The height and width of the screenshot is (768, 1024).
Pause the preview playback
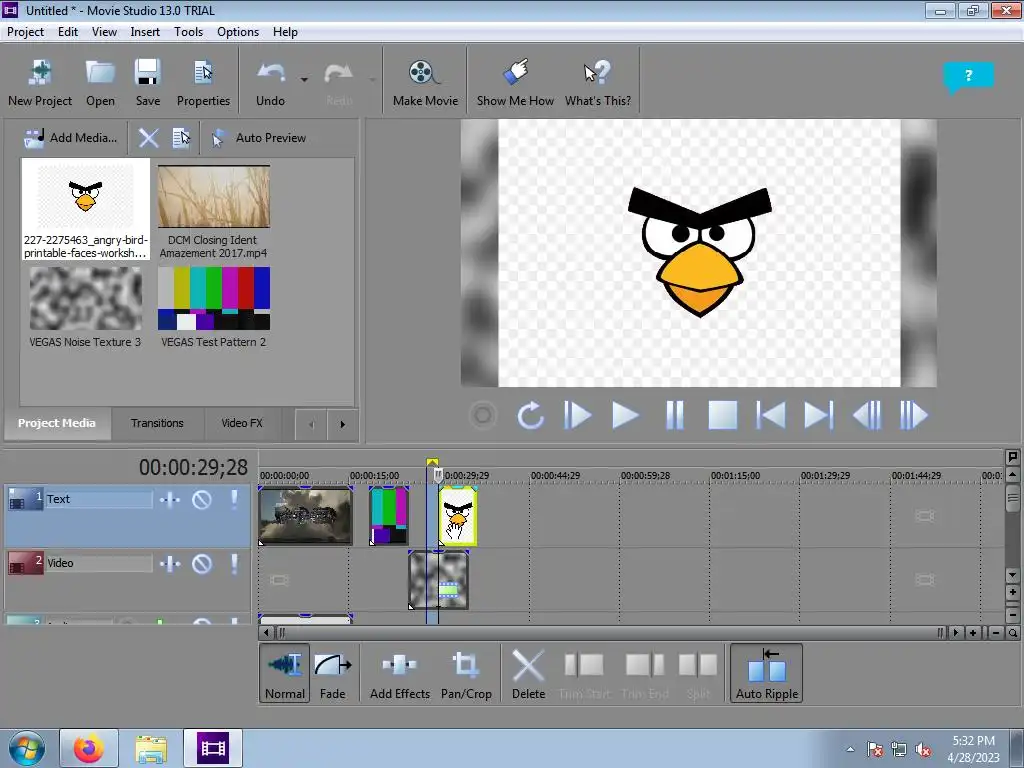pos(675,415)
